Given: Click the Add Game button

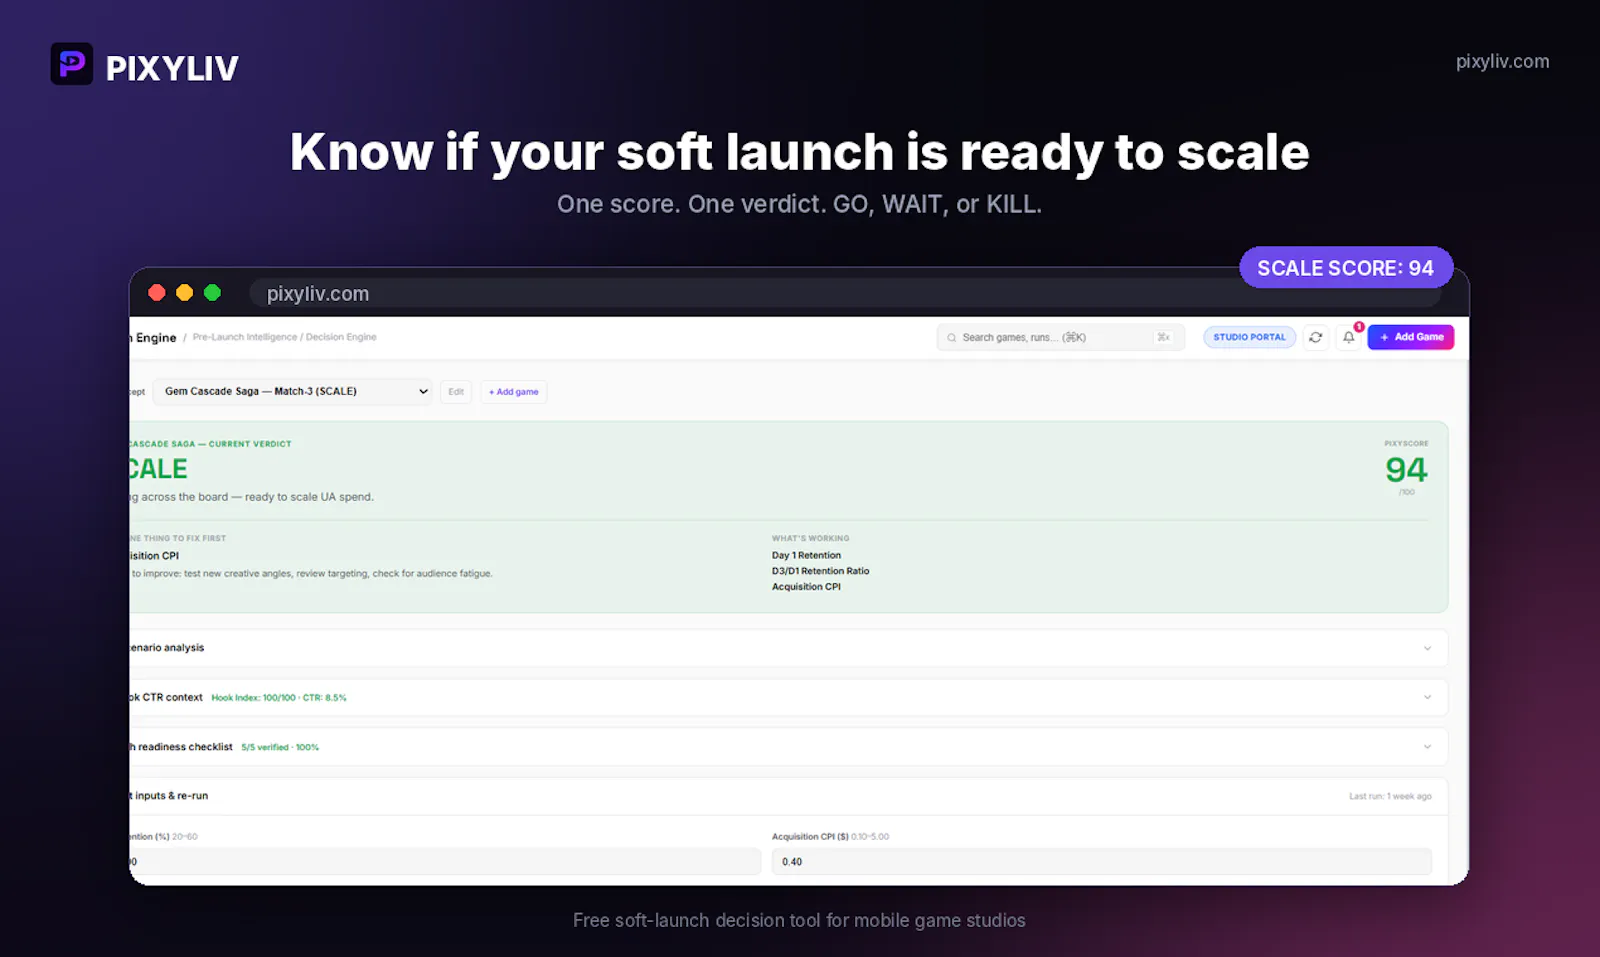Looking at the screenshot, I should pyautogui.click(x=1411, y=337).
